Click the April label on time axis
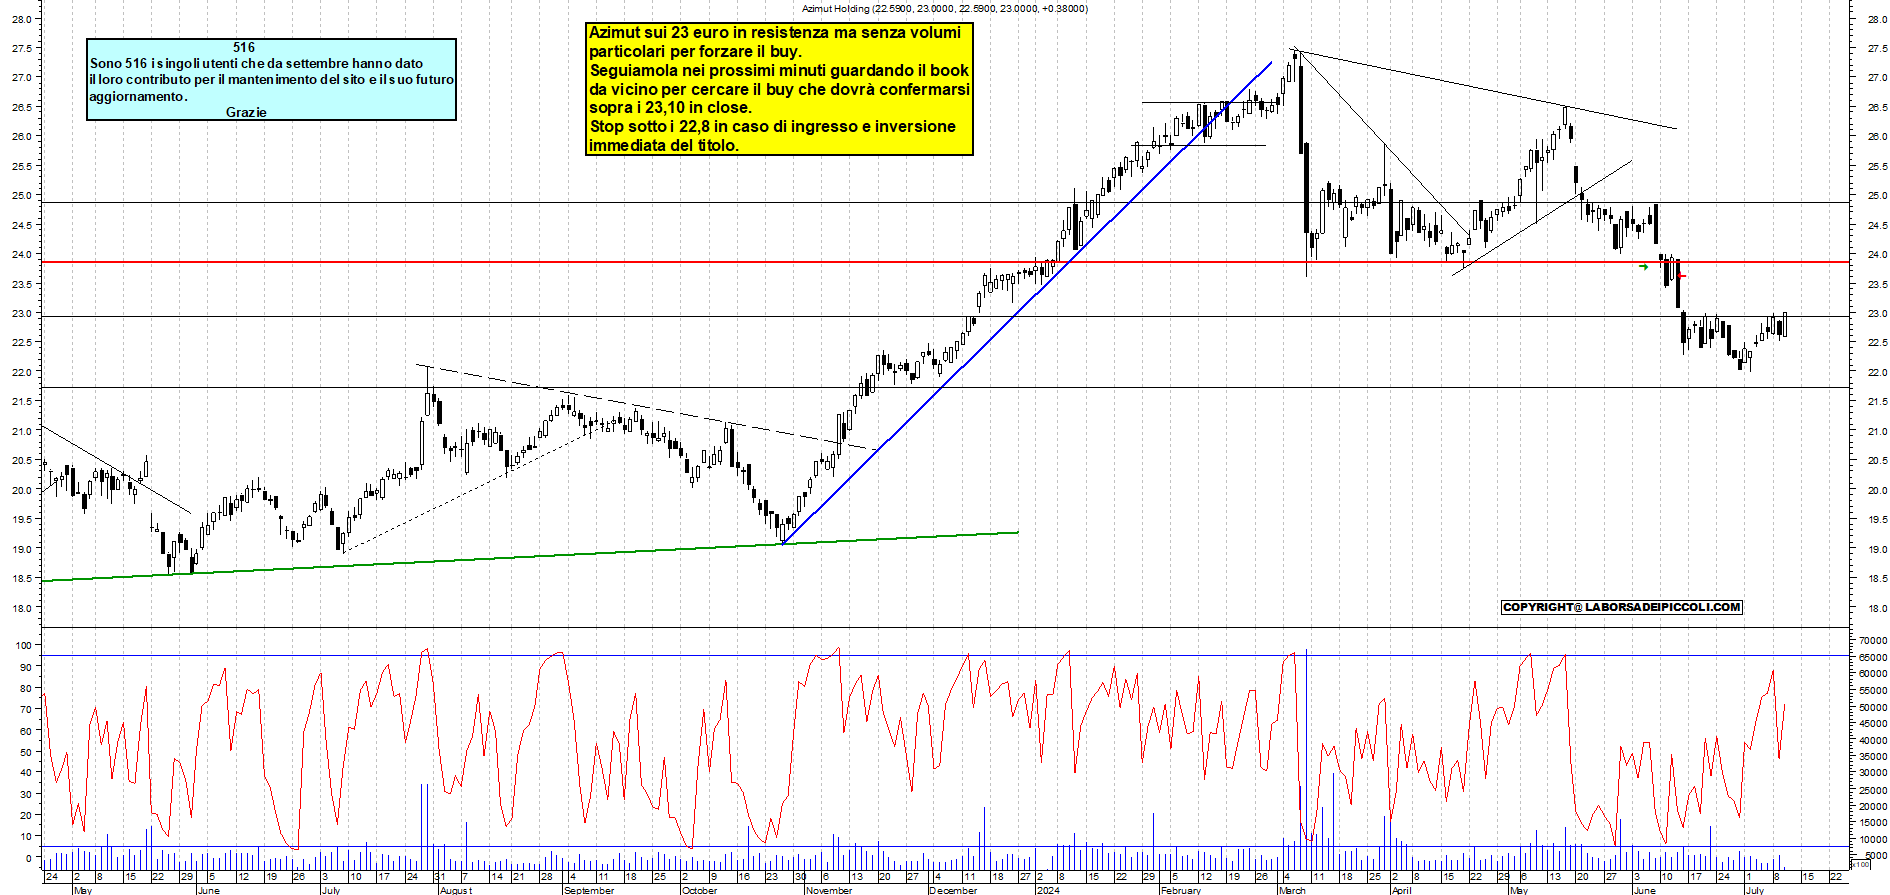Image resolution: width=1890 pixels, height=895 pixels. 1402,890
